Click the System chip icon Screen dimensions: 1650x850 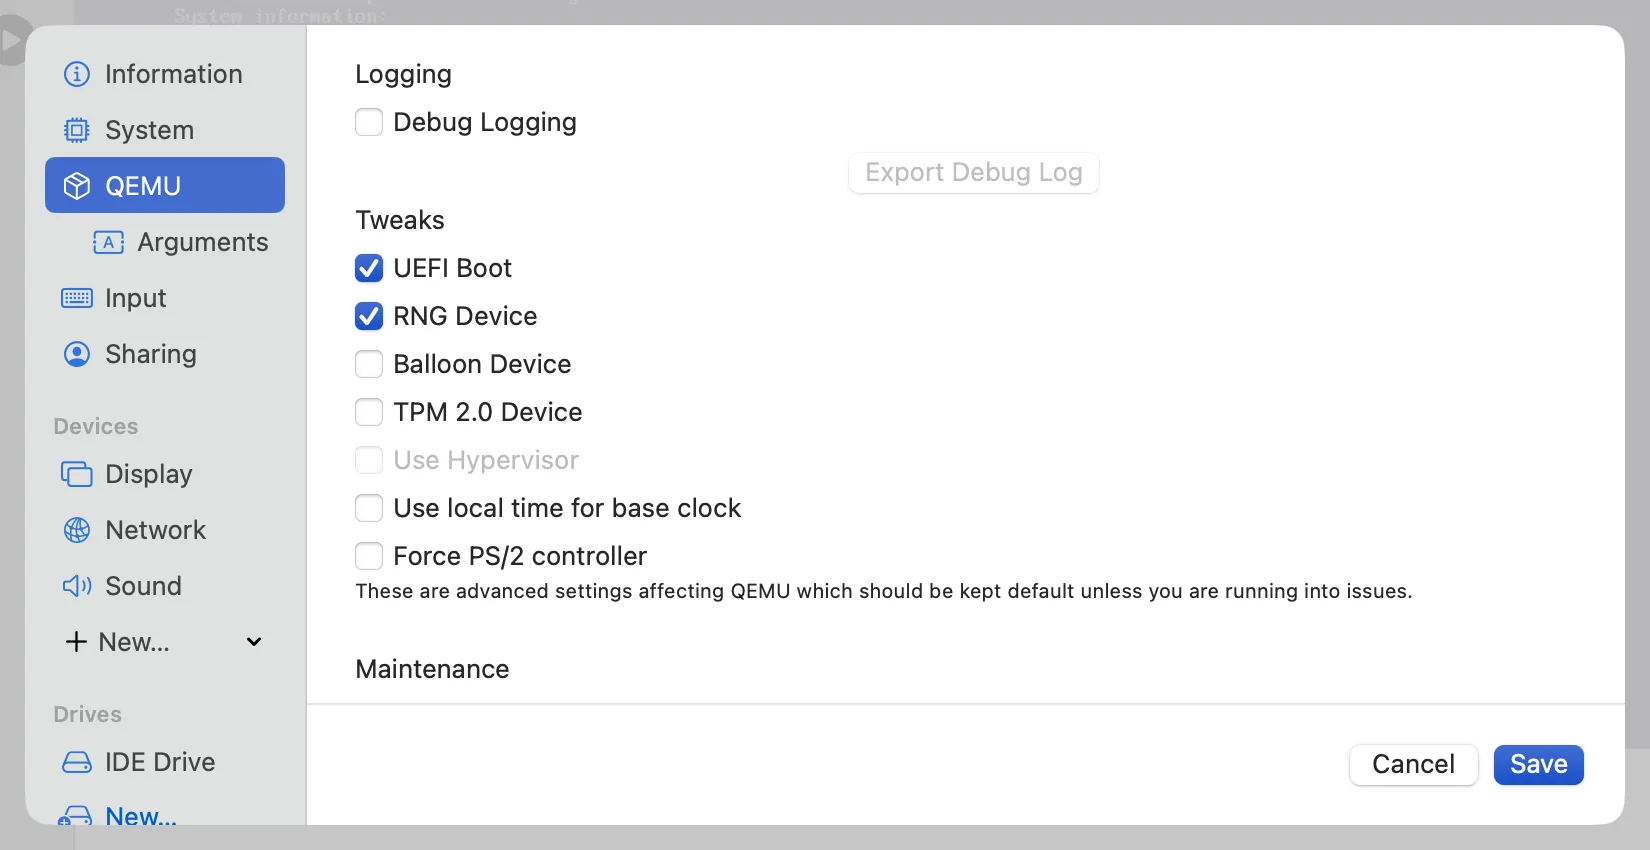77,130
